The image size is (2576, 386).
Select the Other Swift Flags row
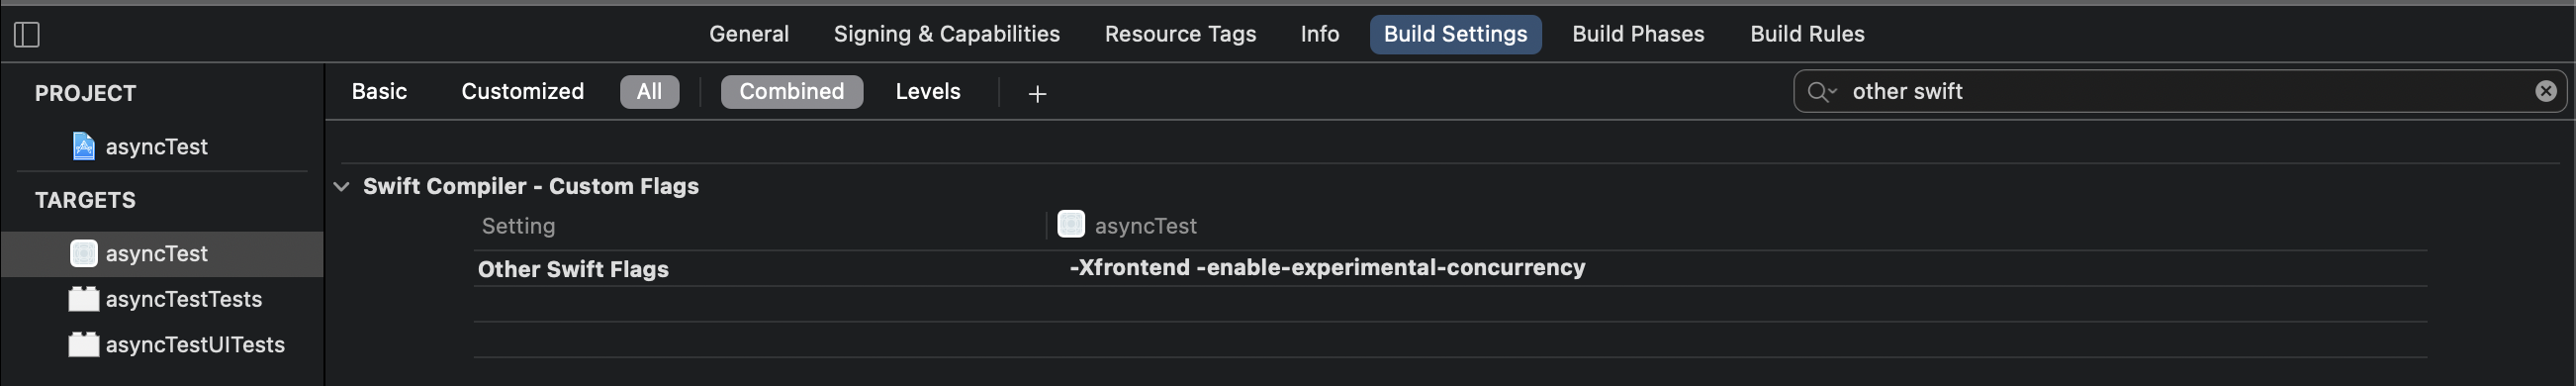(1450, 268)
